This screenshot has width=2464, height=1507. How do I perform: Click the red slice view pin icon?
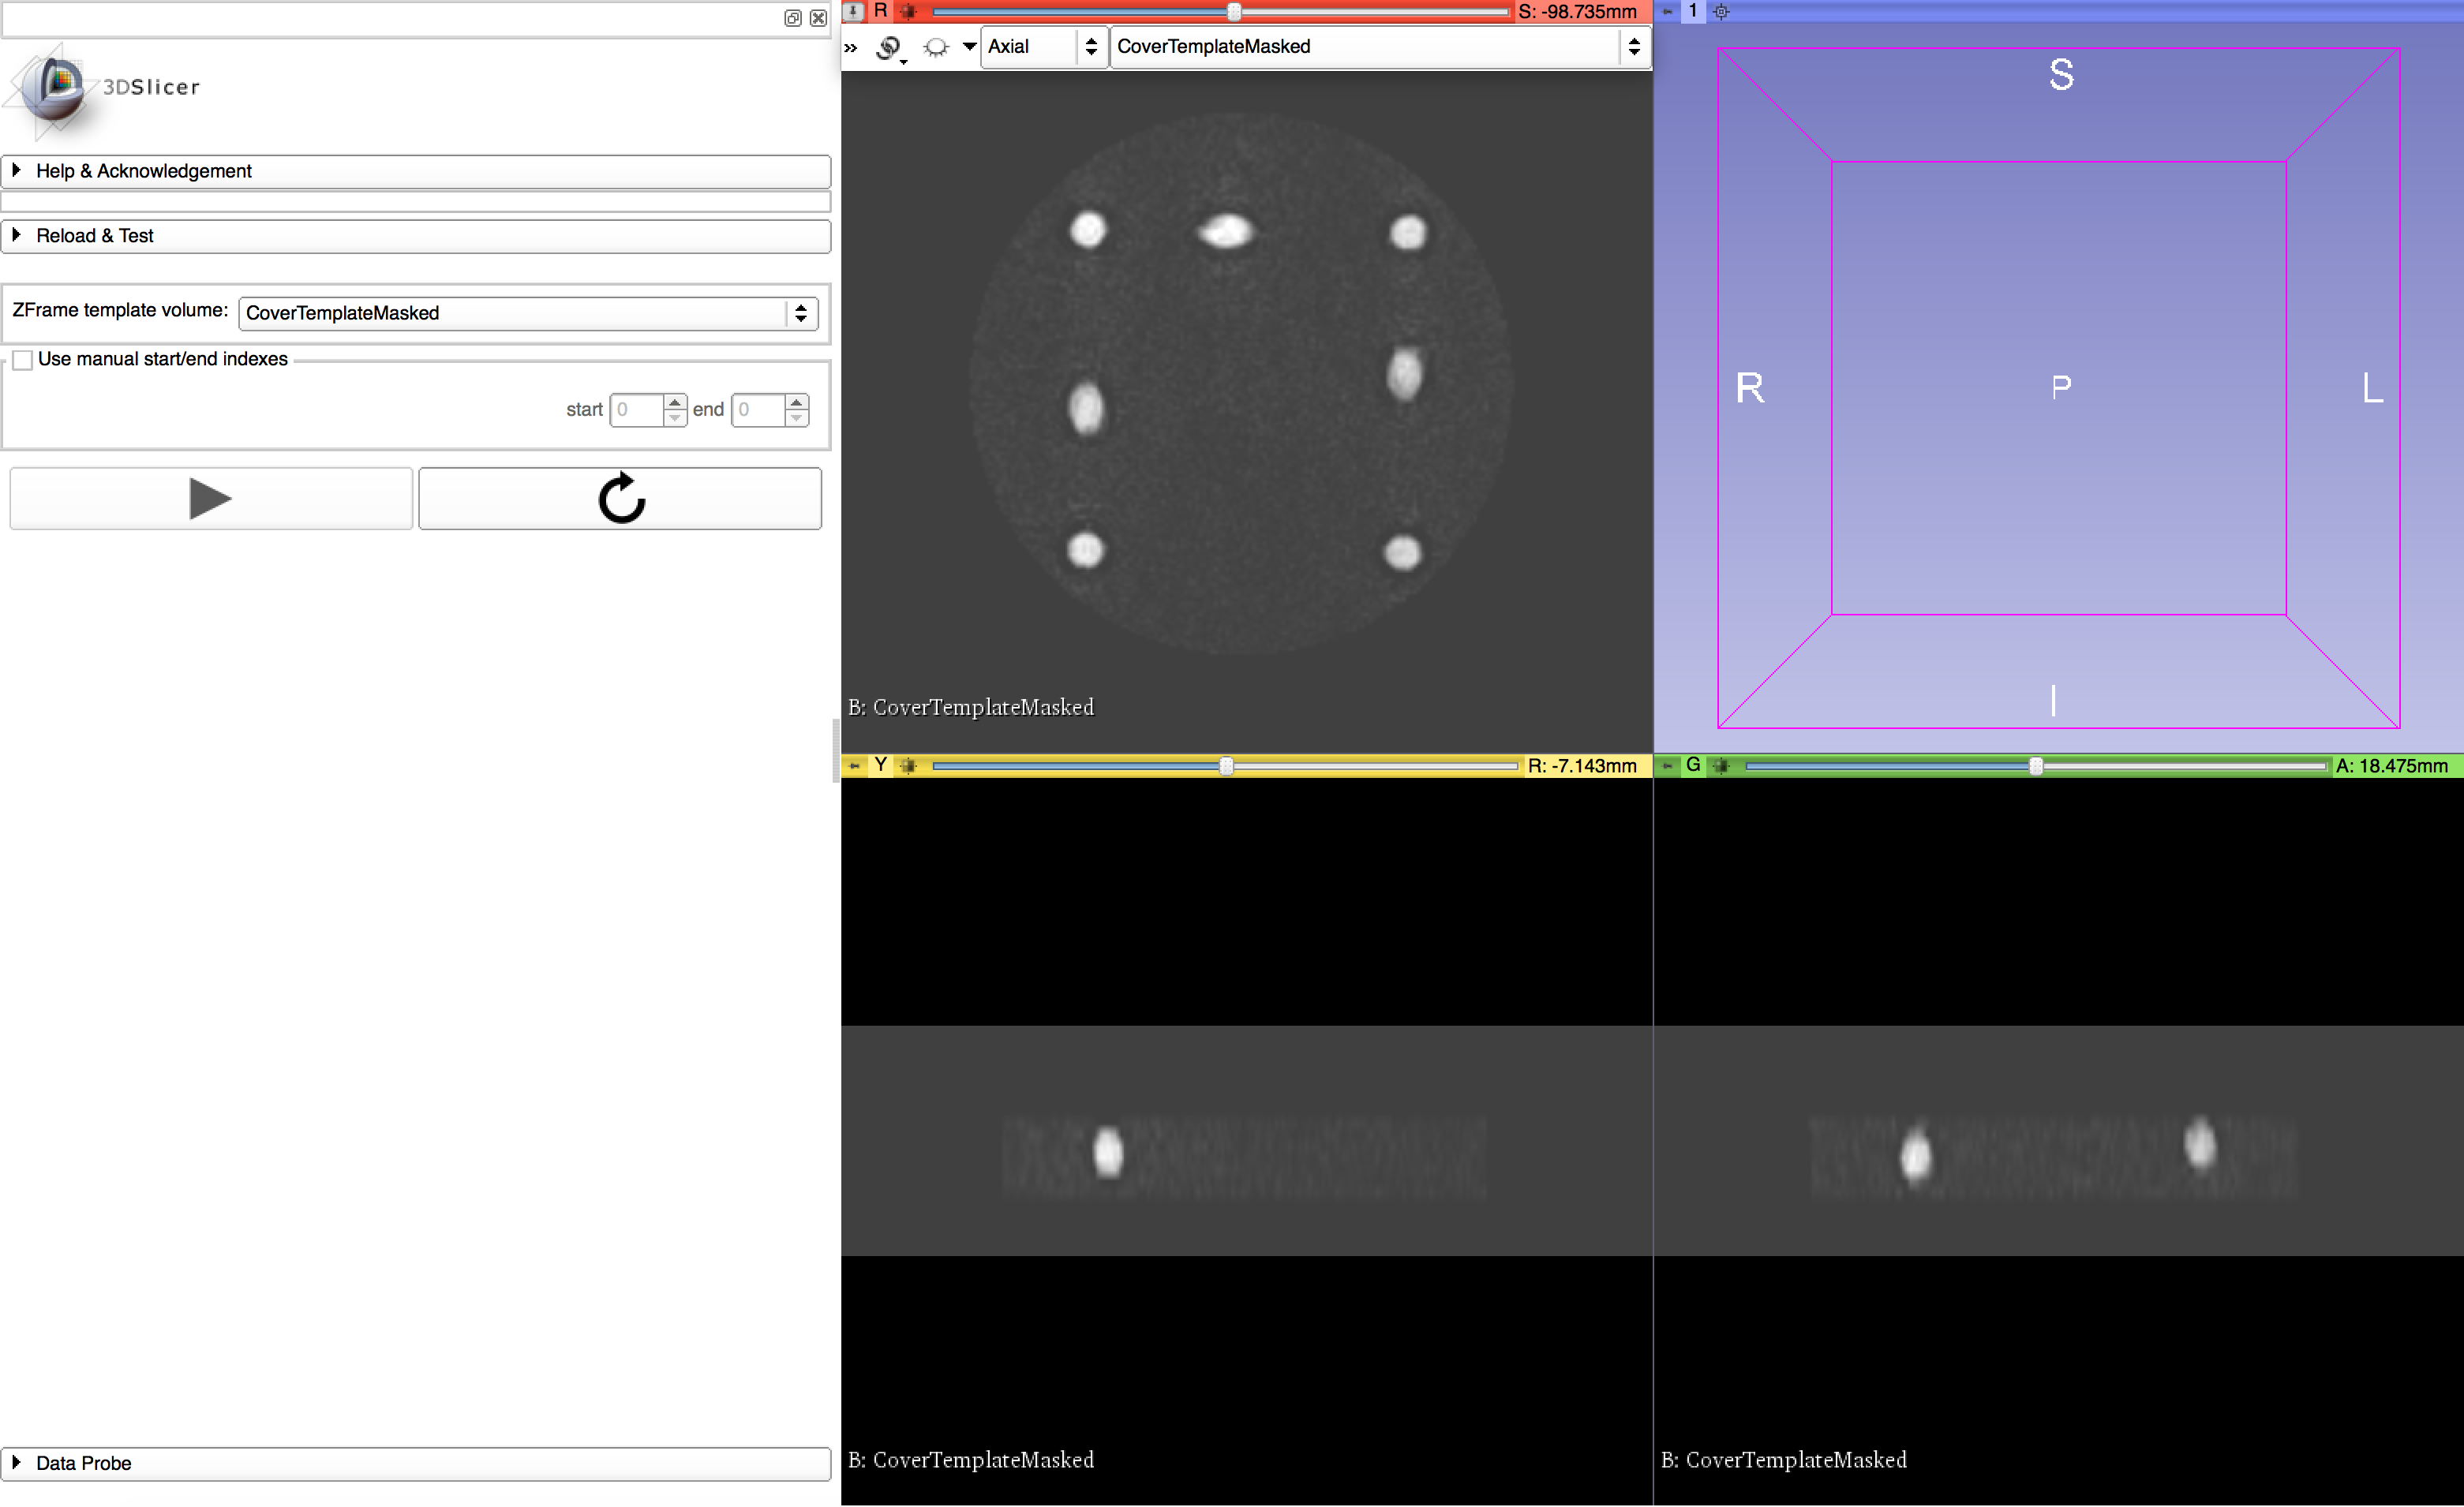[x=853, y=11]
